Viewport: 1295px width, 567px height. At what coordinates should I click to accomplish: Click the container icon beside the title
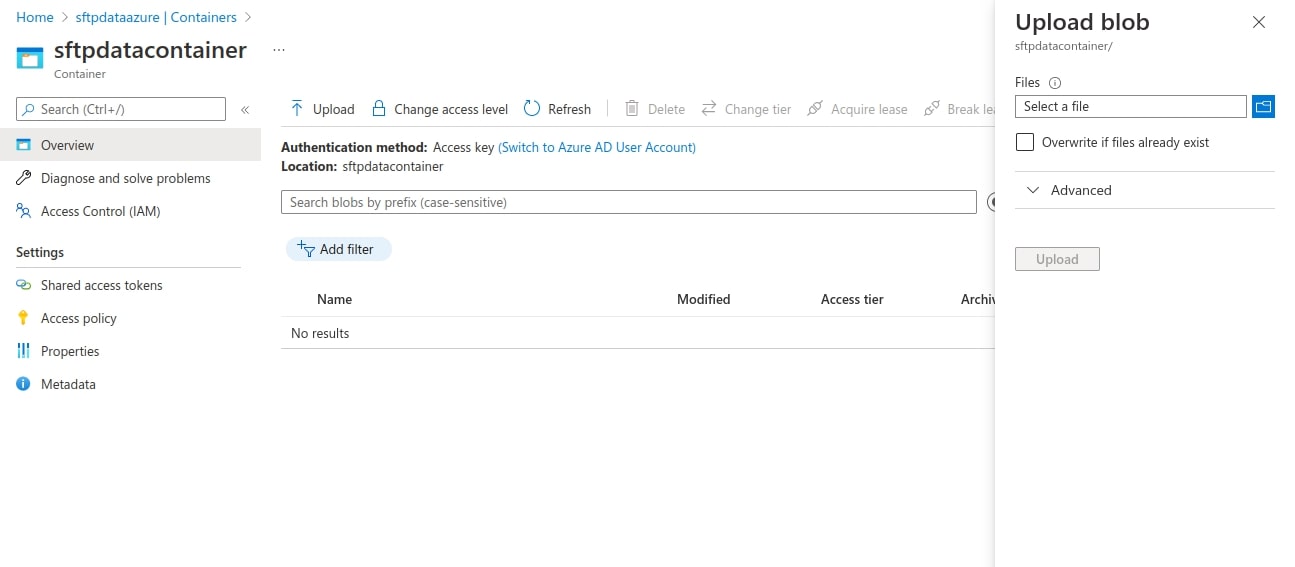[x=30, y=57]
